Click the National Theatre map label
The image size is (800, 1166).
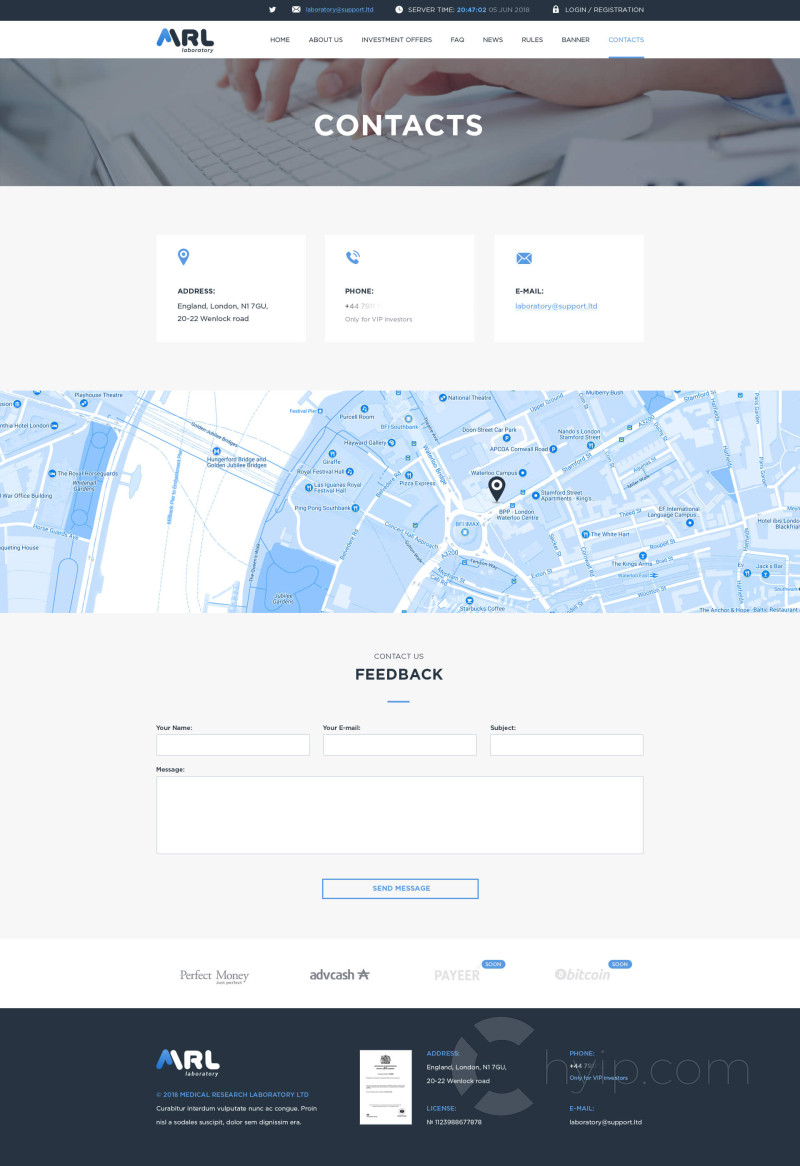pos(469,398)
